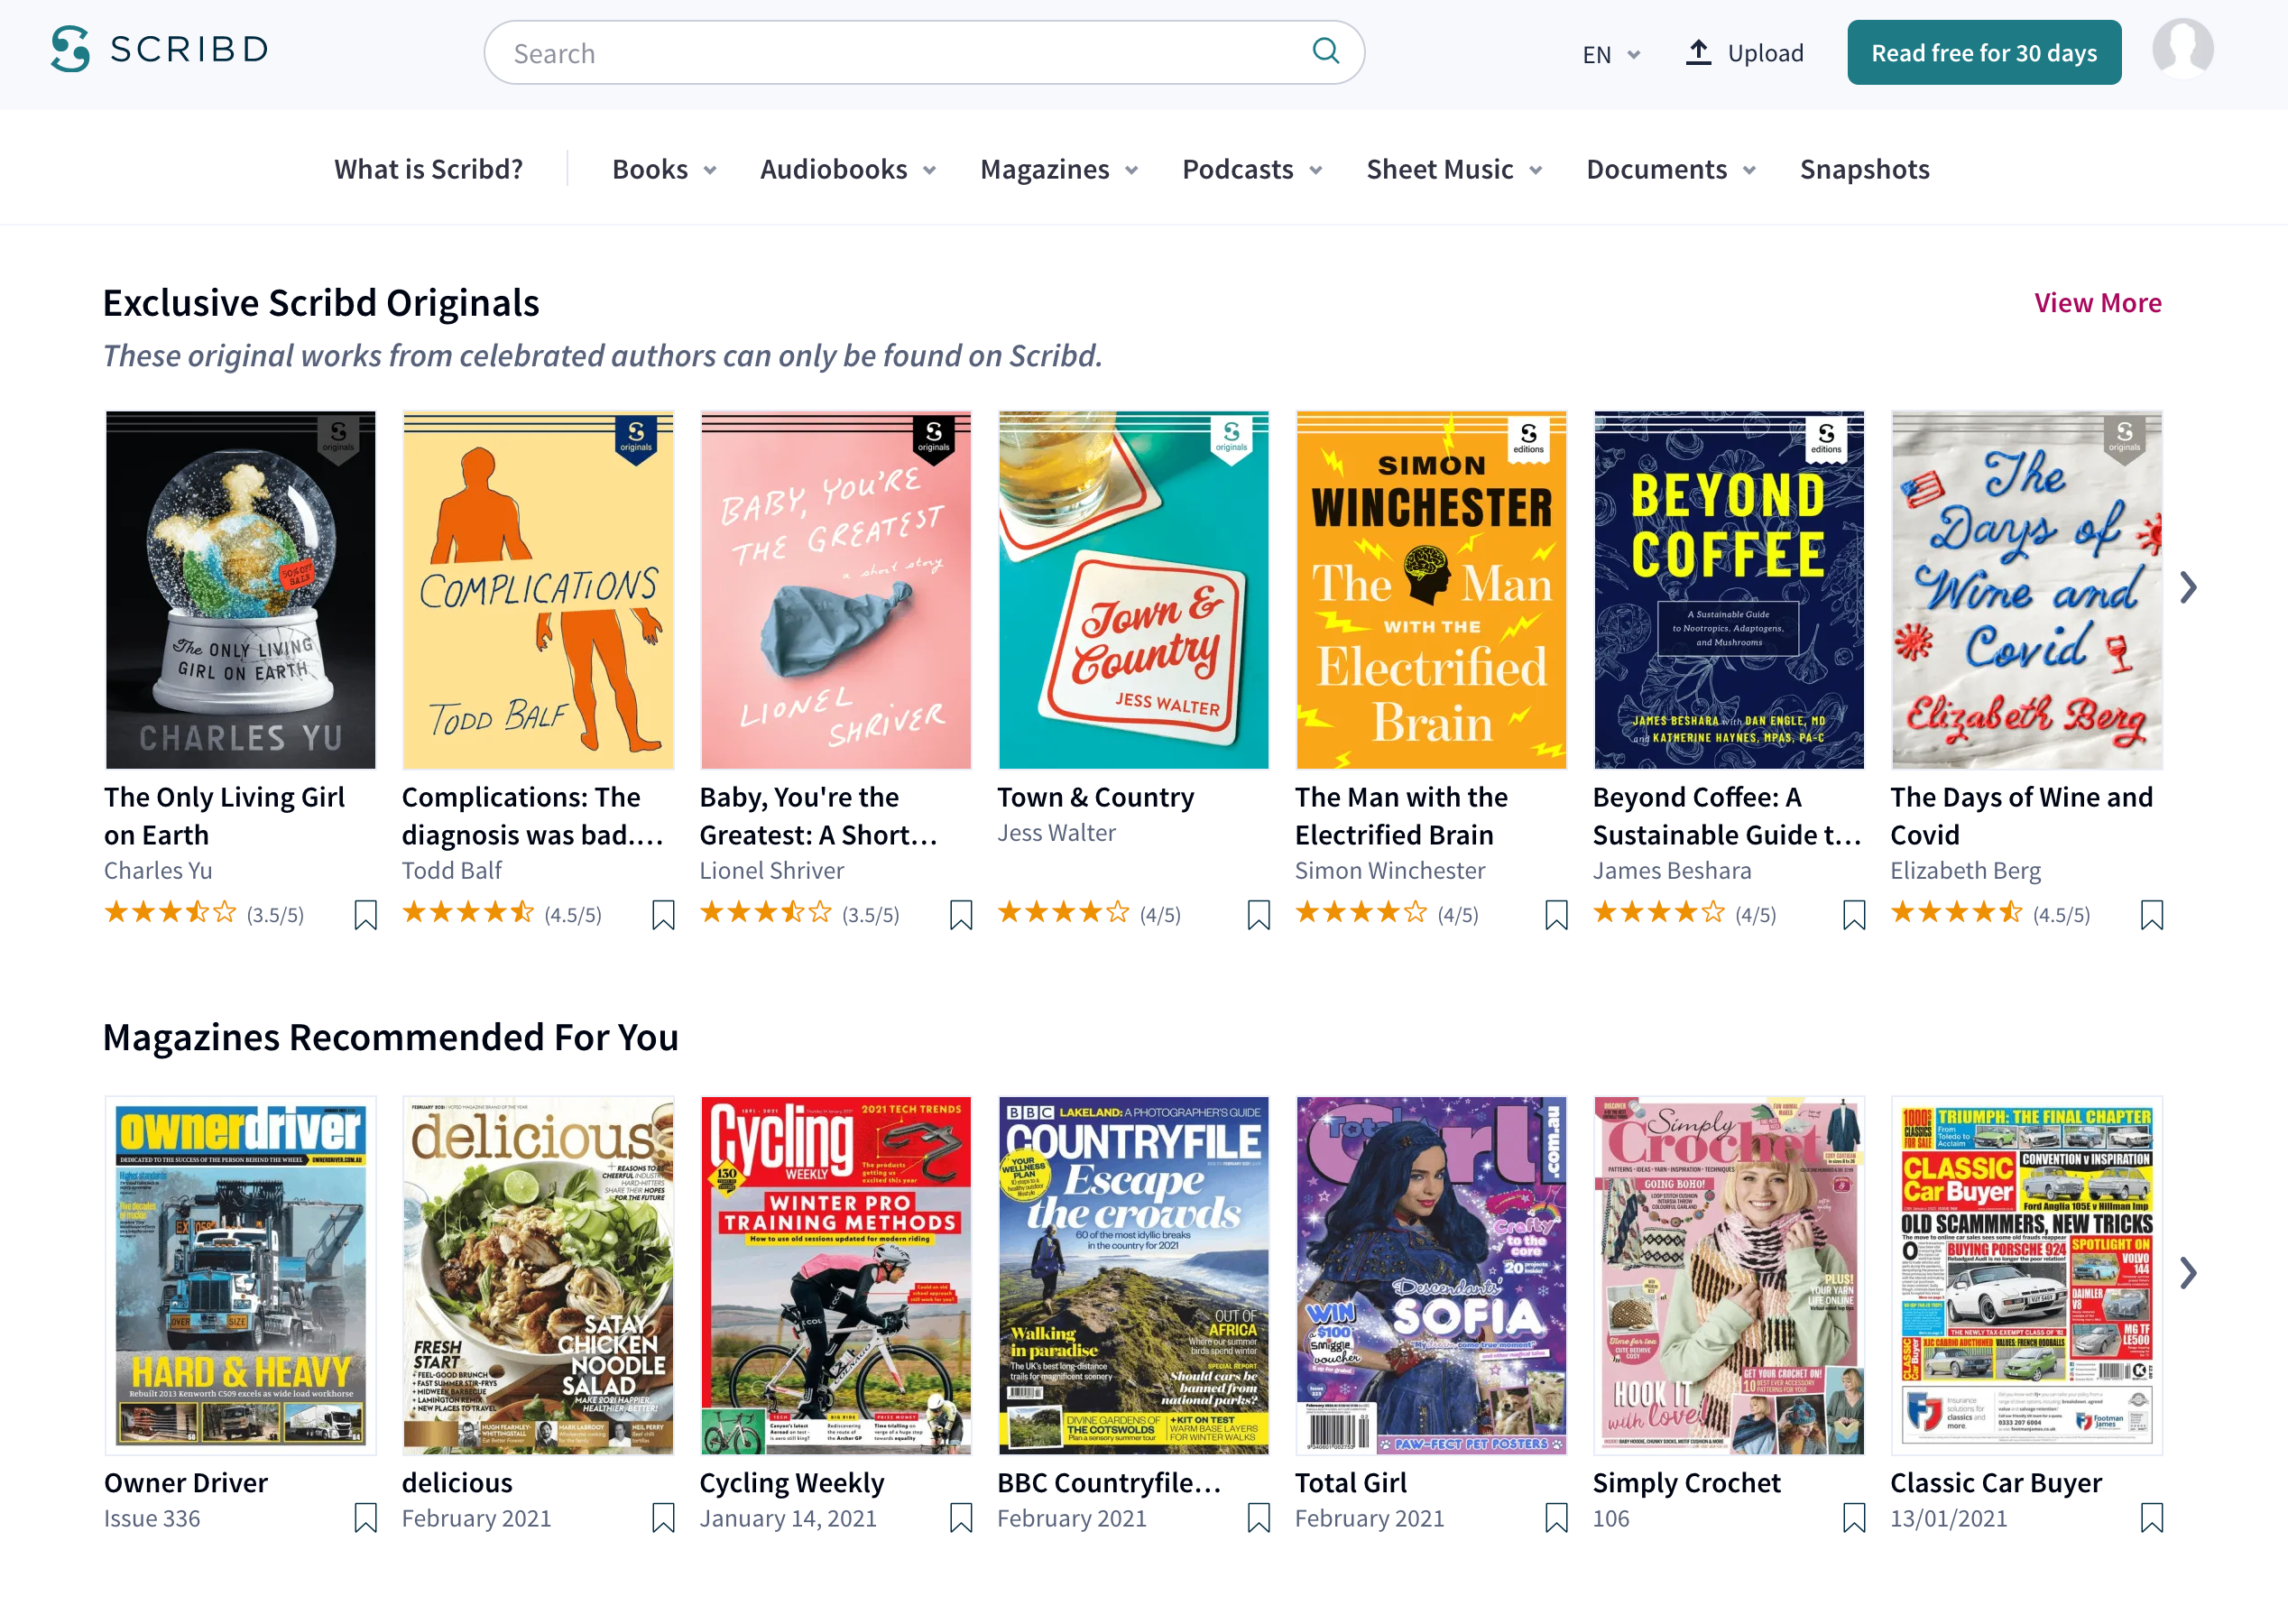Open What is Scribd? page

click(428, 169)
